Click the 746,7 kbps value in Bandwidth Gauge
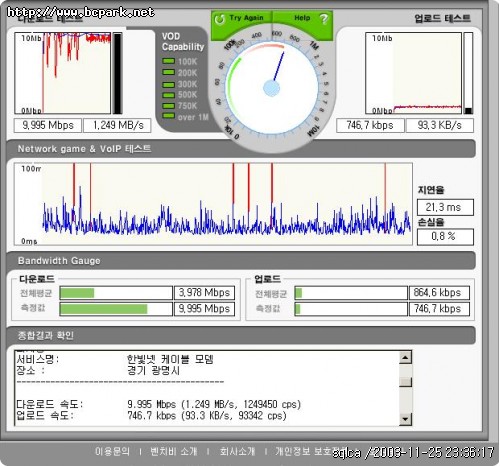This screenshot has height=466, width=500. pyautogui.click(x=439, y=309)
